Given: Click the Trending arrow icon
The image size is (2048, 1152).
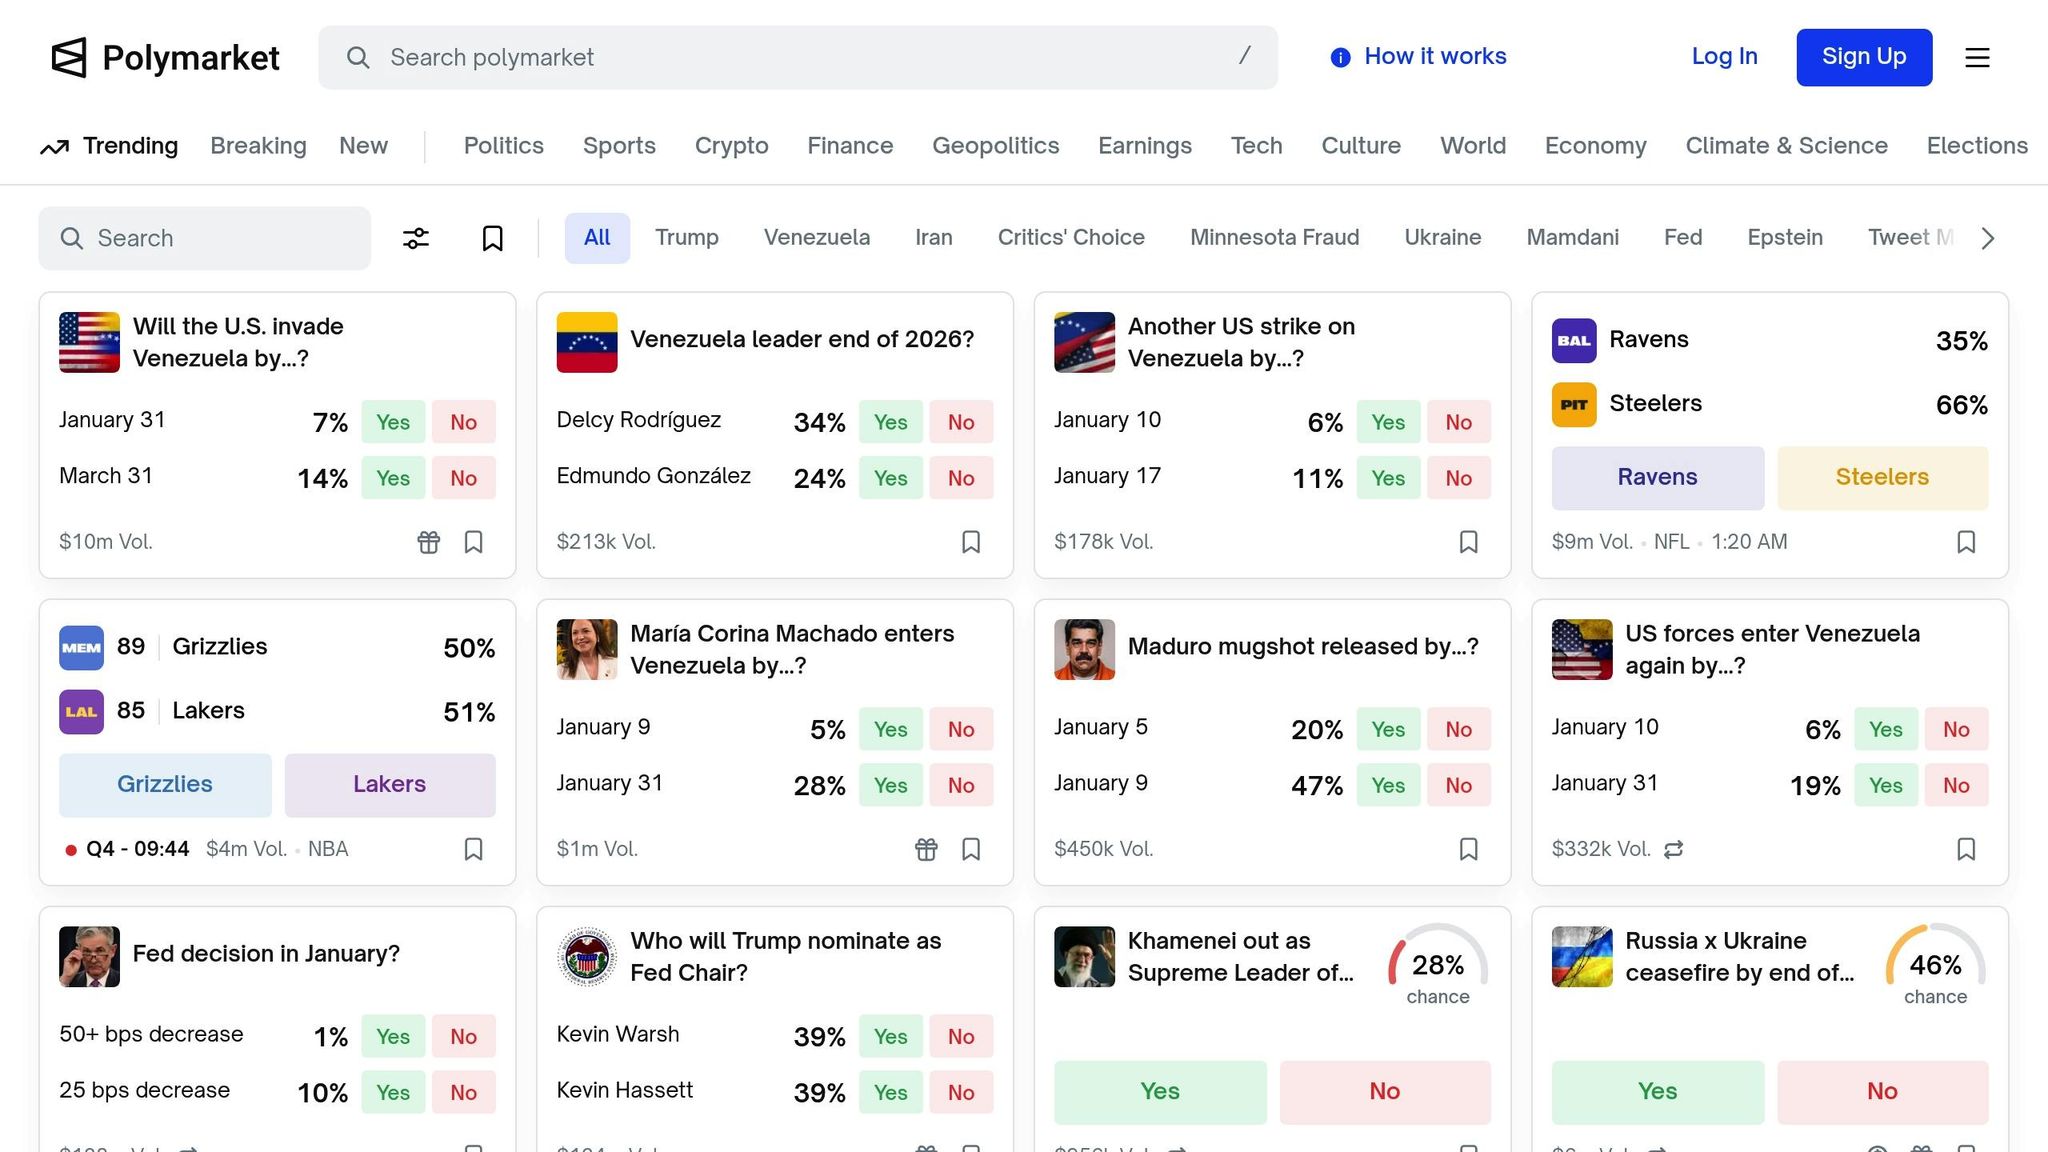Looking at the screenshot, I should tap(54, 147).
